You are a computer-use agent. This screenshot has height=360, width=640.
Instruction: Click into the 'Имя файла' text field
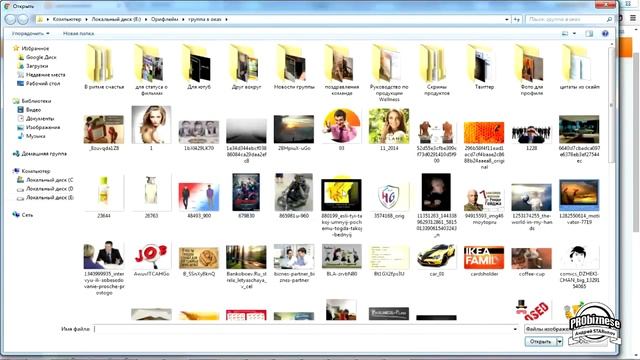pos(302,329)
